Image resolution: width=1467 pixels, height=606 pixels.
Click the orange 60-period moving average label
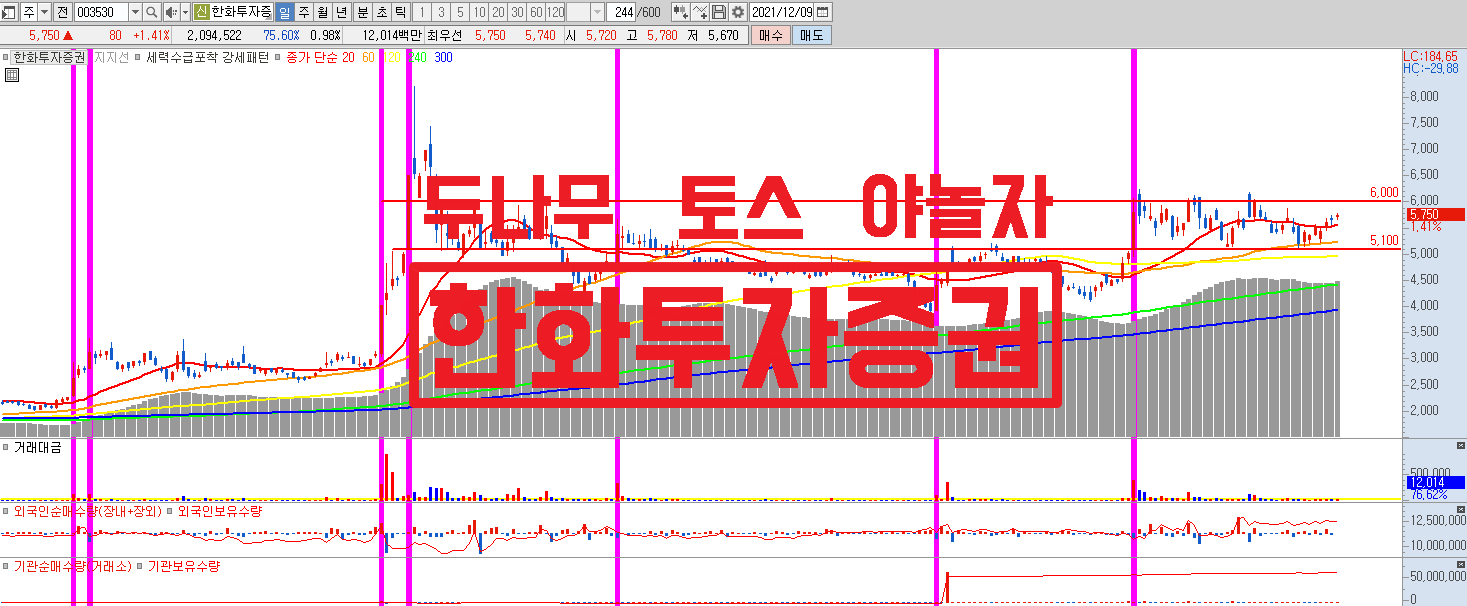368,57
